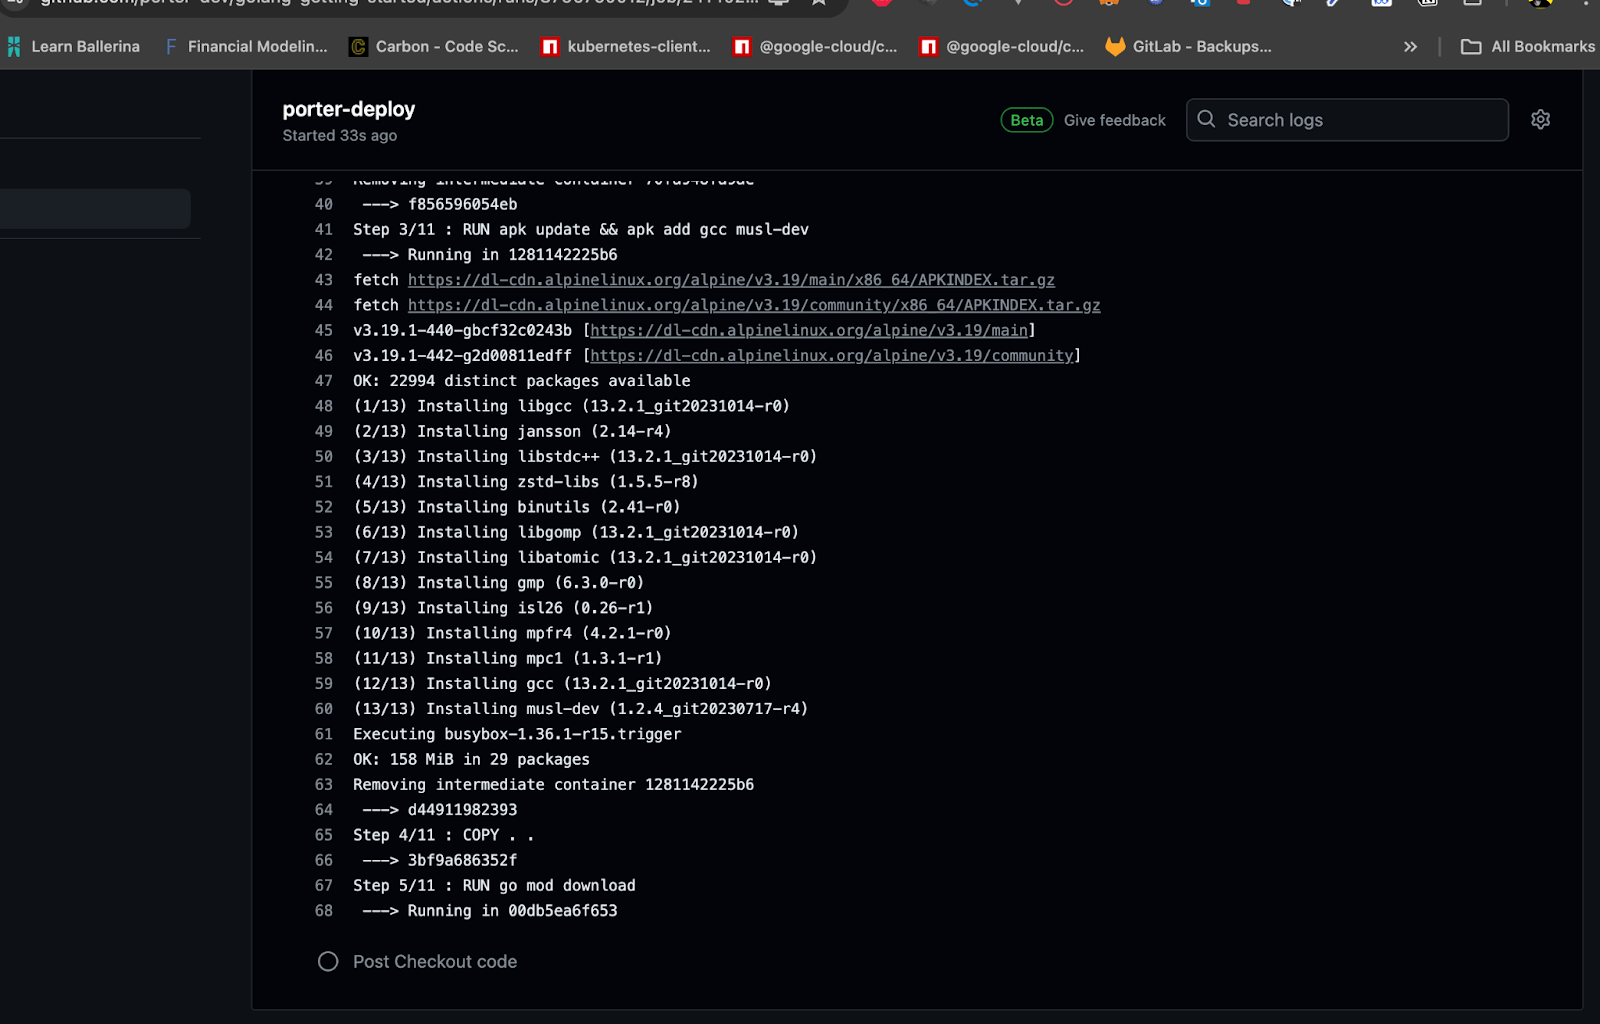The width and height of the screenshot is (1600, 1024).
Task: Click the 'Installing libgcc' log line
Action: [x=571, y=406]
